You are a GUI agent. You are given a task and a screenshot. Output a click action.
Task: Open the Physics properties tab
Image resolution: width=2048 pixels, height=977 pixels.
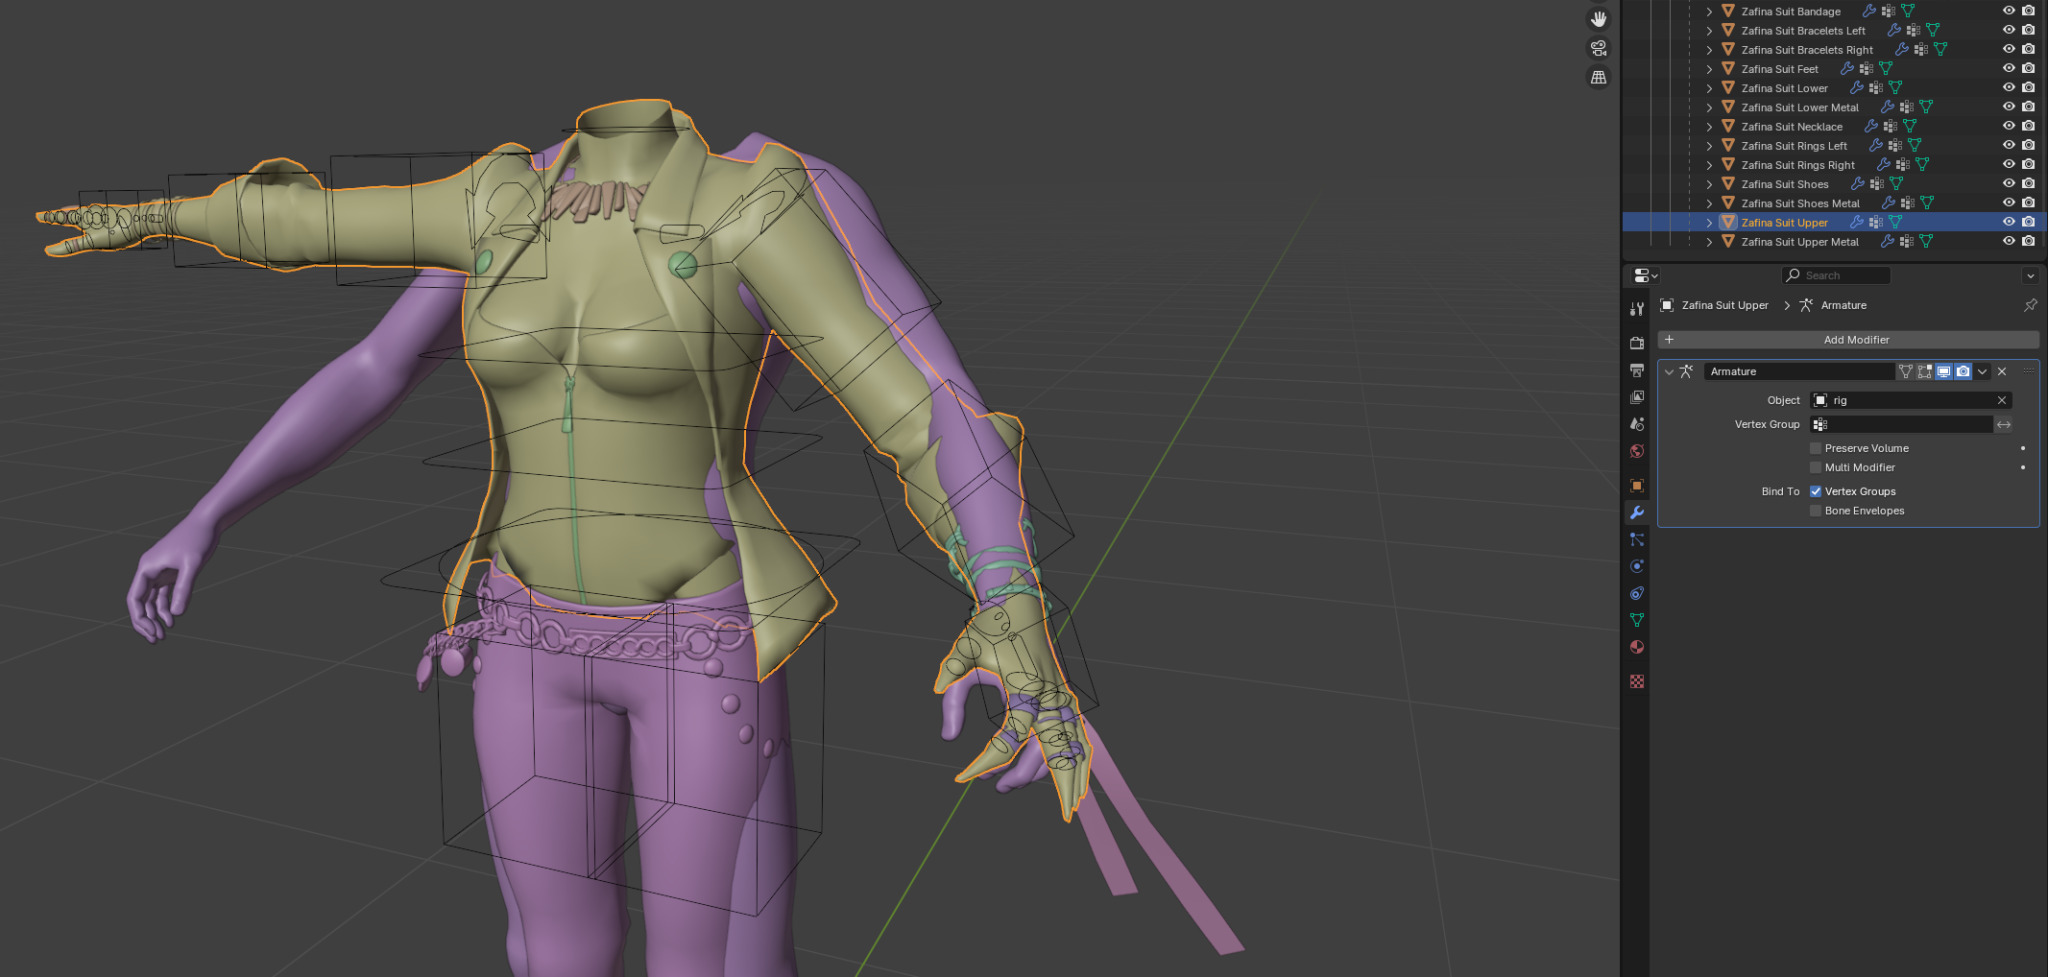click(1637, 566)
